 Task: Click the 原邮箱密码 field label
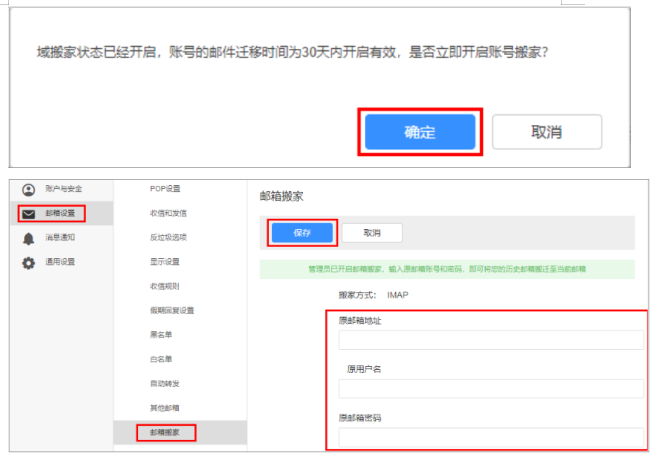tap(360, 418)
